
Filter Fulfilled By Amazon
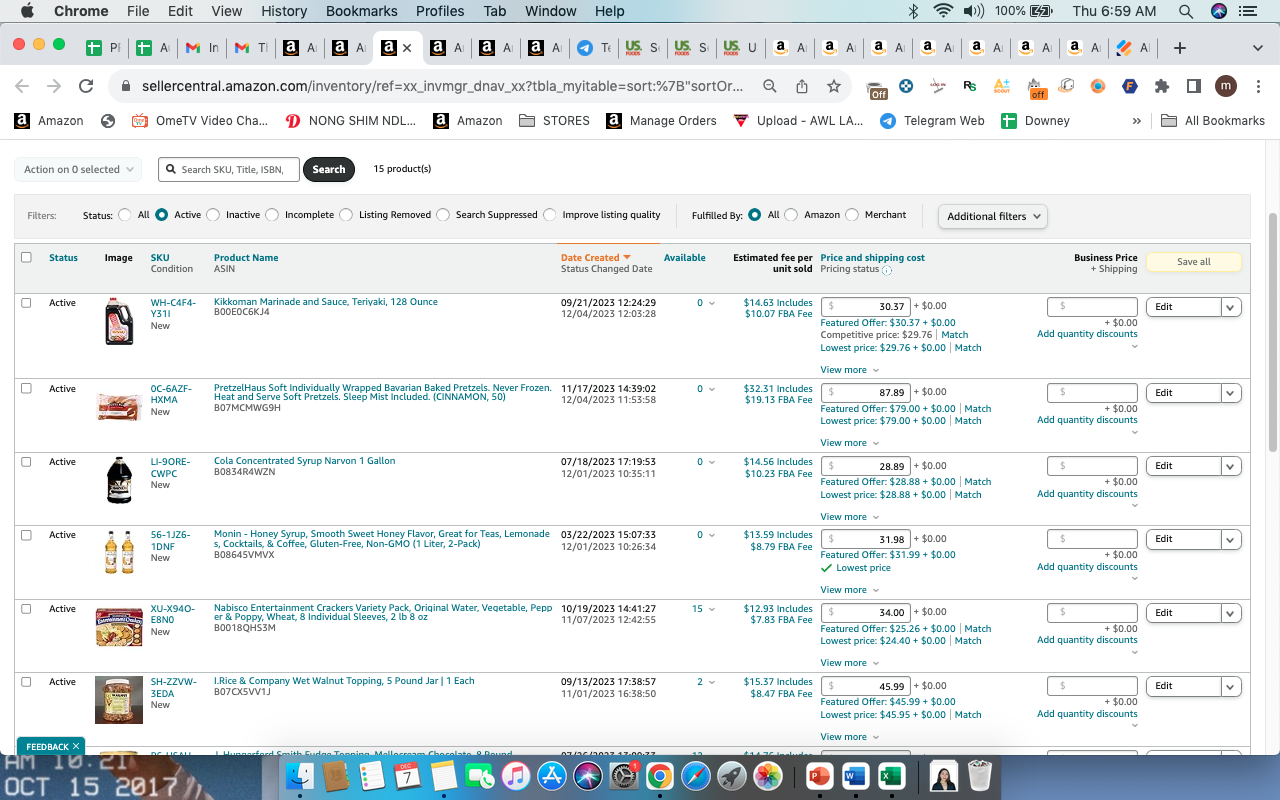coord(791,215)
